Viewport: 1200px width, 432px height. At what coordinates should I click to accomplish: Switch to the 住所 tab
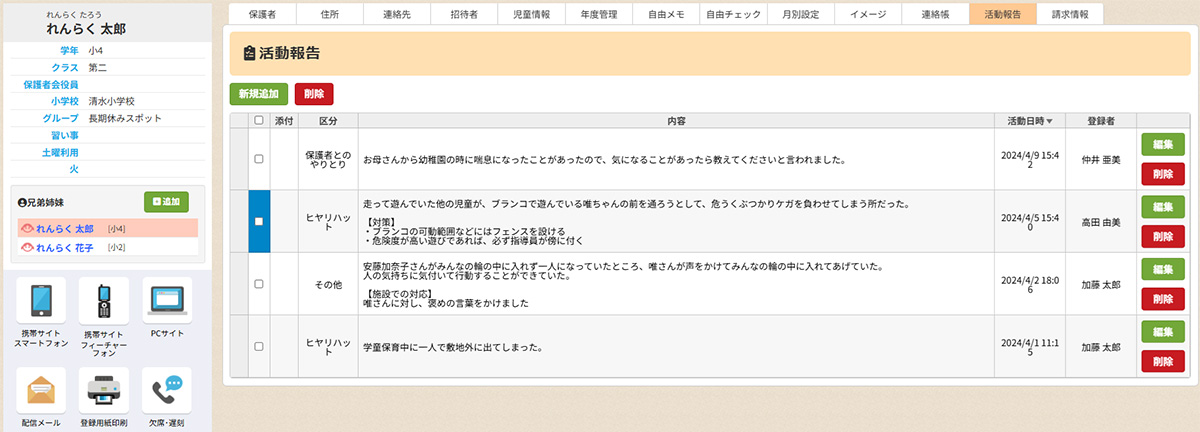tap(329, 14)
